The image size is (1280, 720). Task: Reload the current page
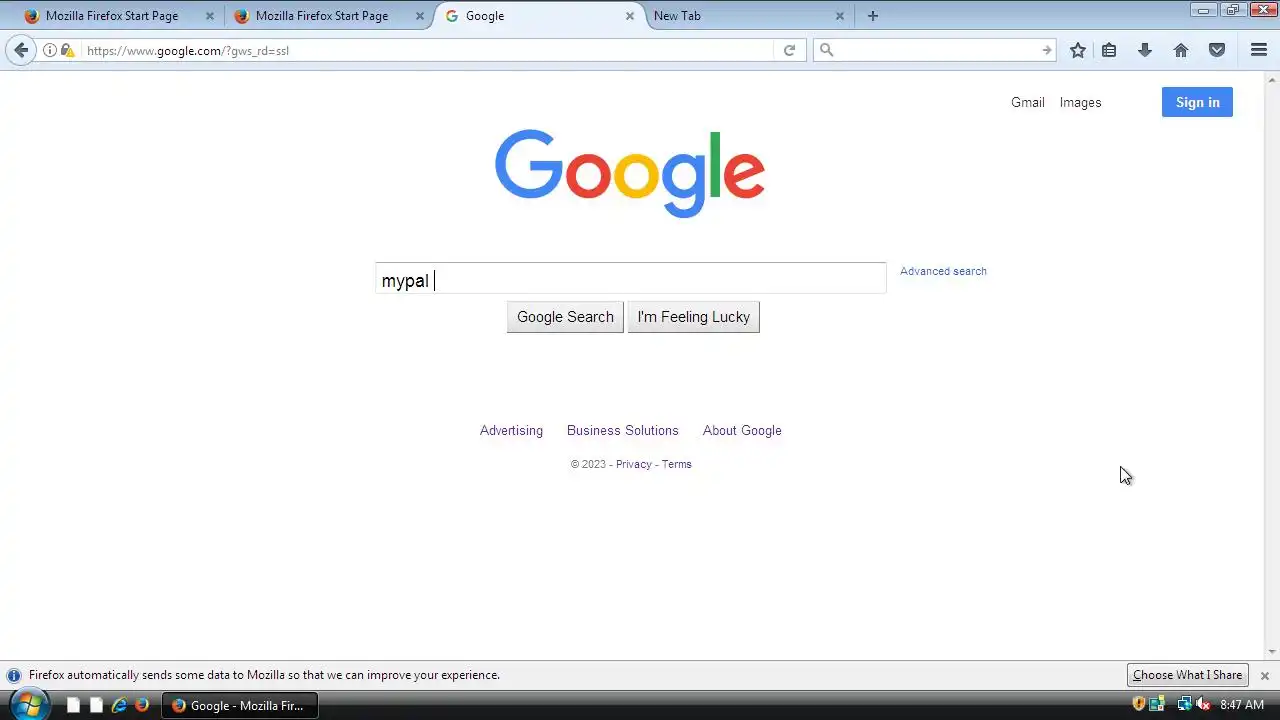(789, 50)
